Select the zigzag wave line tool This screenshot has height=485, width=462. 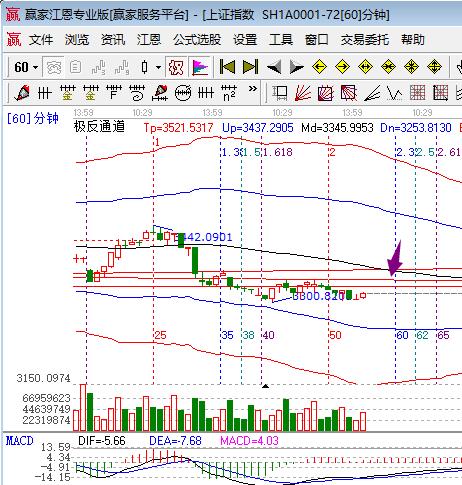395,93
